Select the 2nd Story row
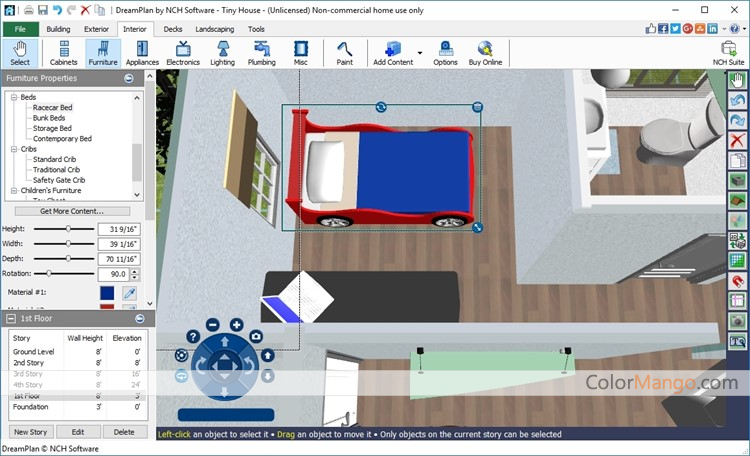The image size is (750, 456). (x=77, y=363)
